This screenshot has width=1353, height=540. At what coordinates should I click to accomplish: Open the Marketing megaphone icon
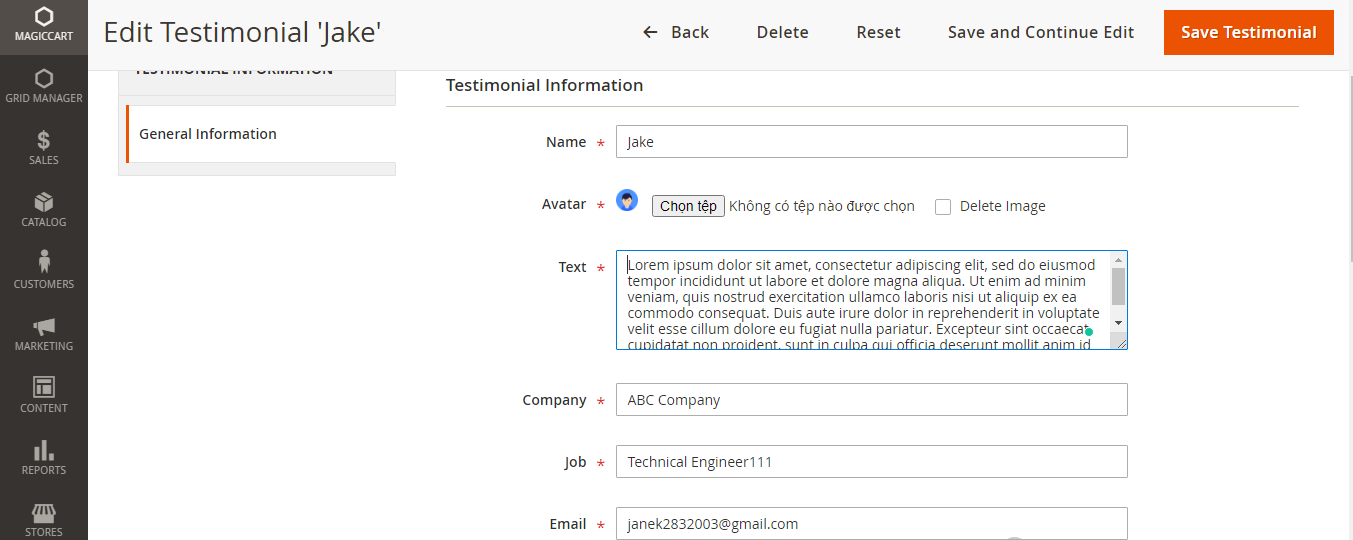[x=43, y=326]
